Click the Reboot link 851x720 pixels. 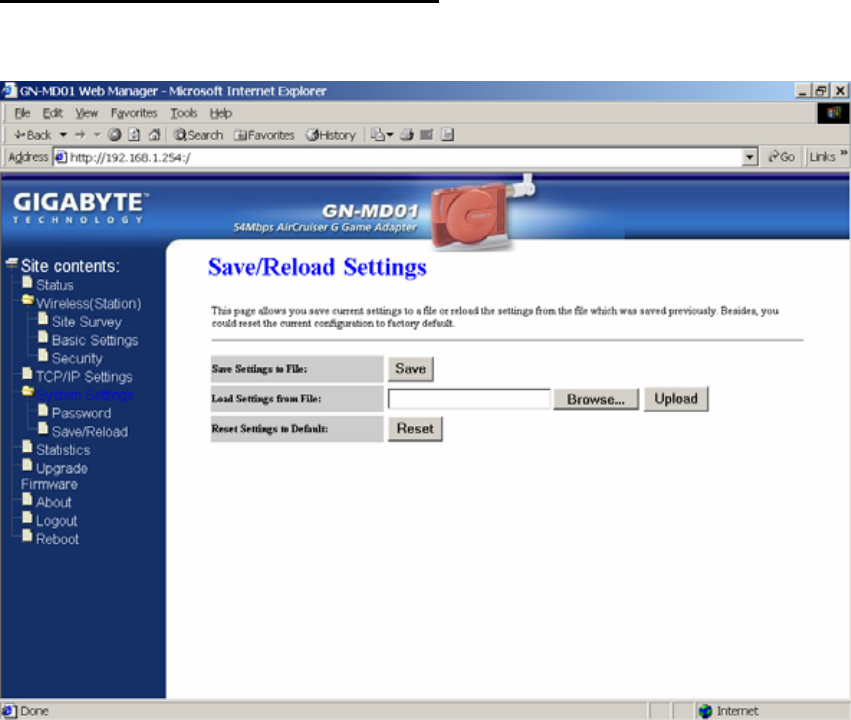[58, 539]
